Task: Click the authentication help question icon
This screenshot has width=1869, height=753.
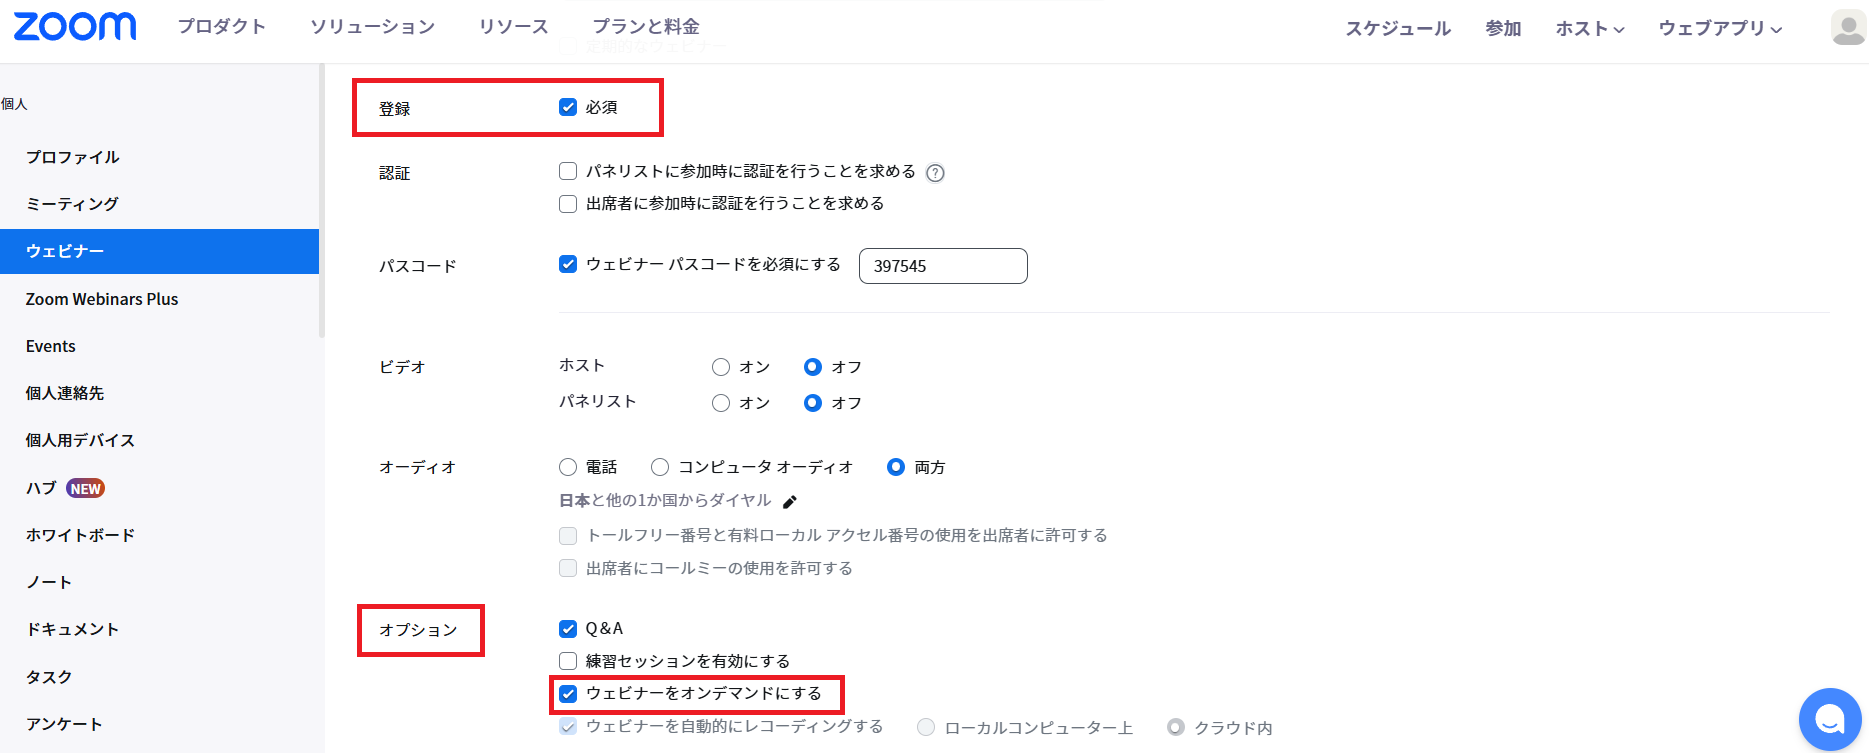Action: click(x=935, y=173)
